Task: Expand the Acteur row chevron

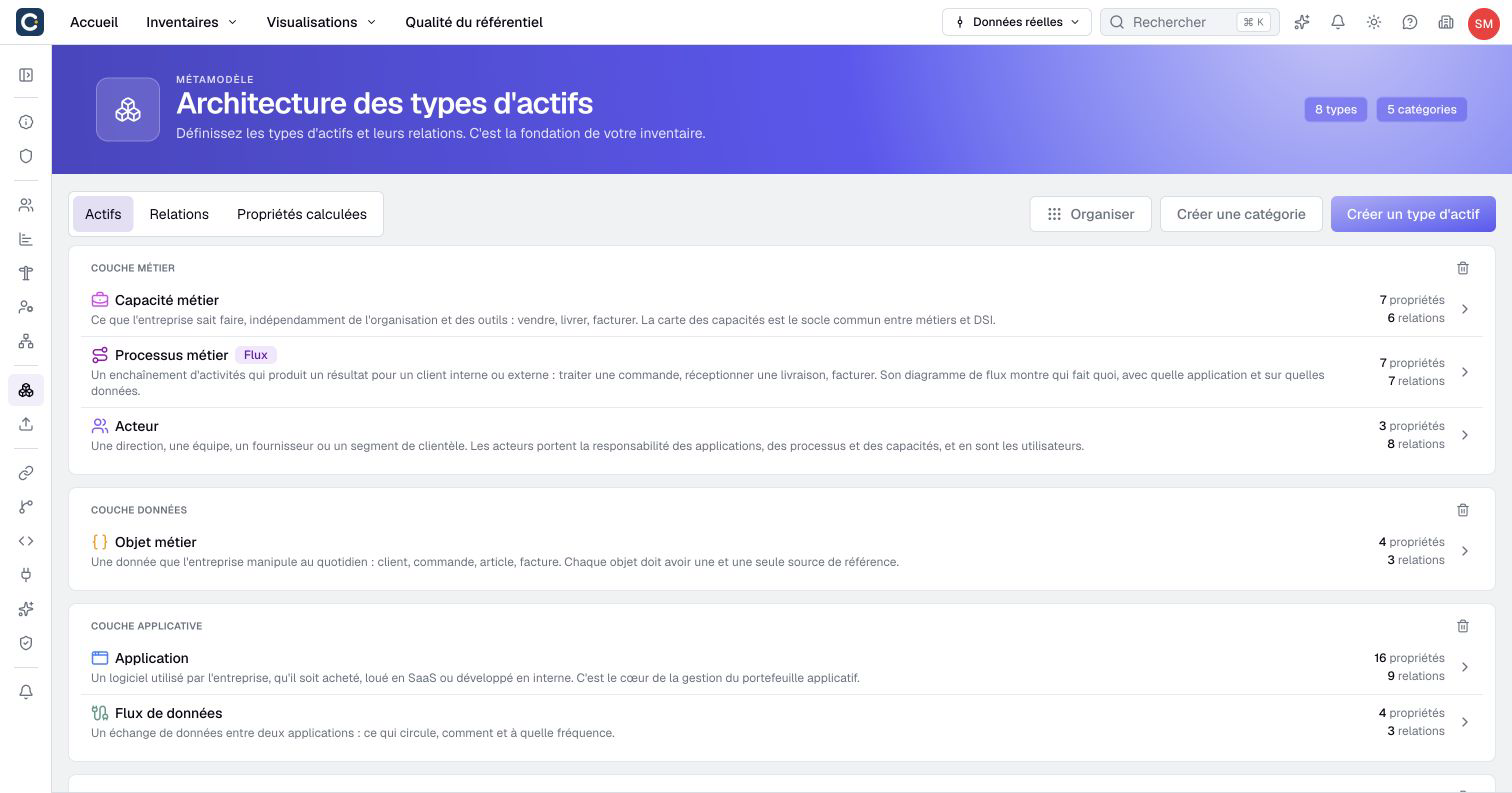Action: click(1465, 435)
